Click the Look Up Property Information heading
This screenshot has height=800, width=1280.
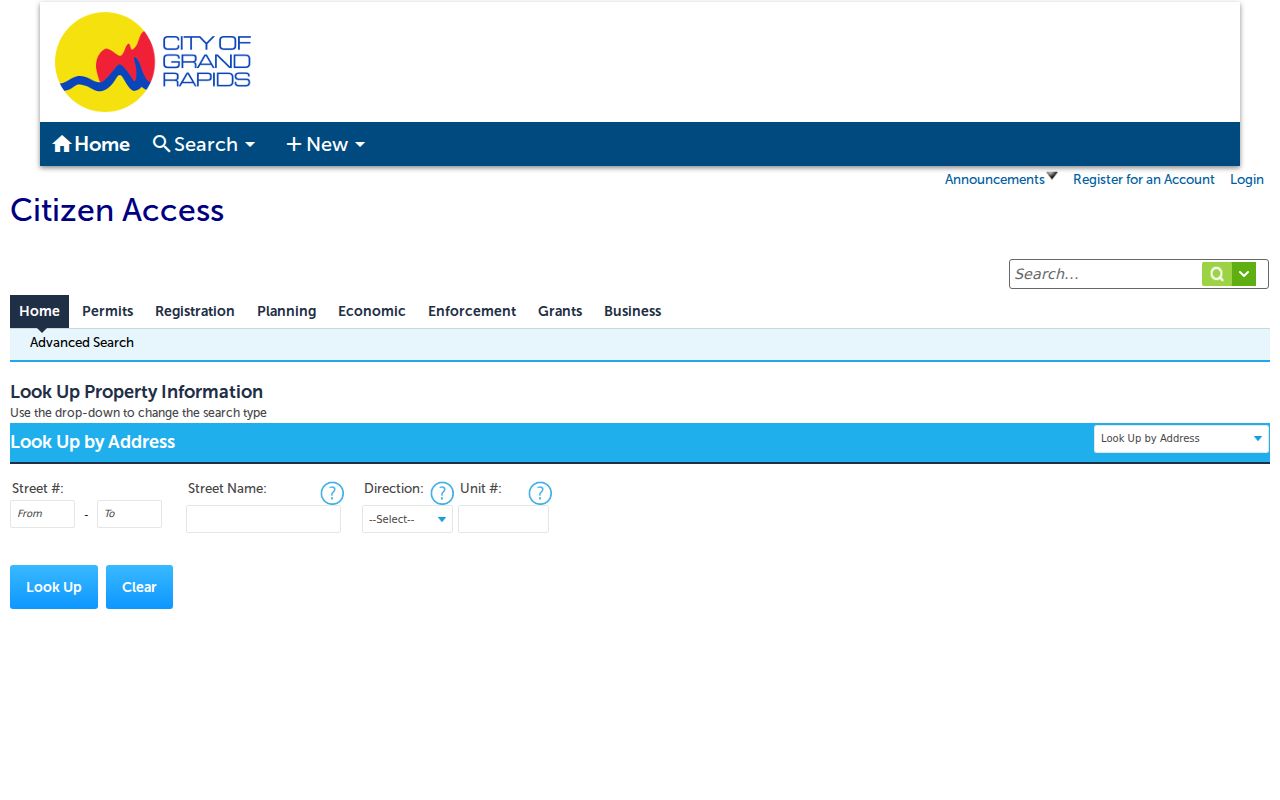(136, 391)
